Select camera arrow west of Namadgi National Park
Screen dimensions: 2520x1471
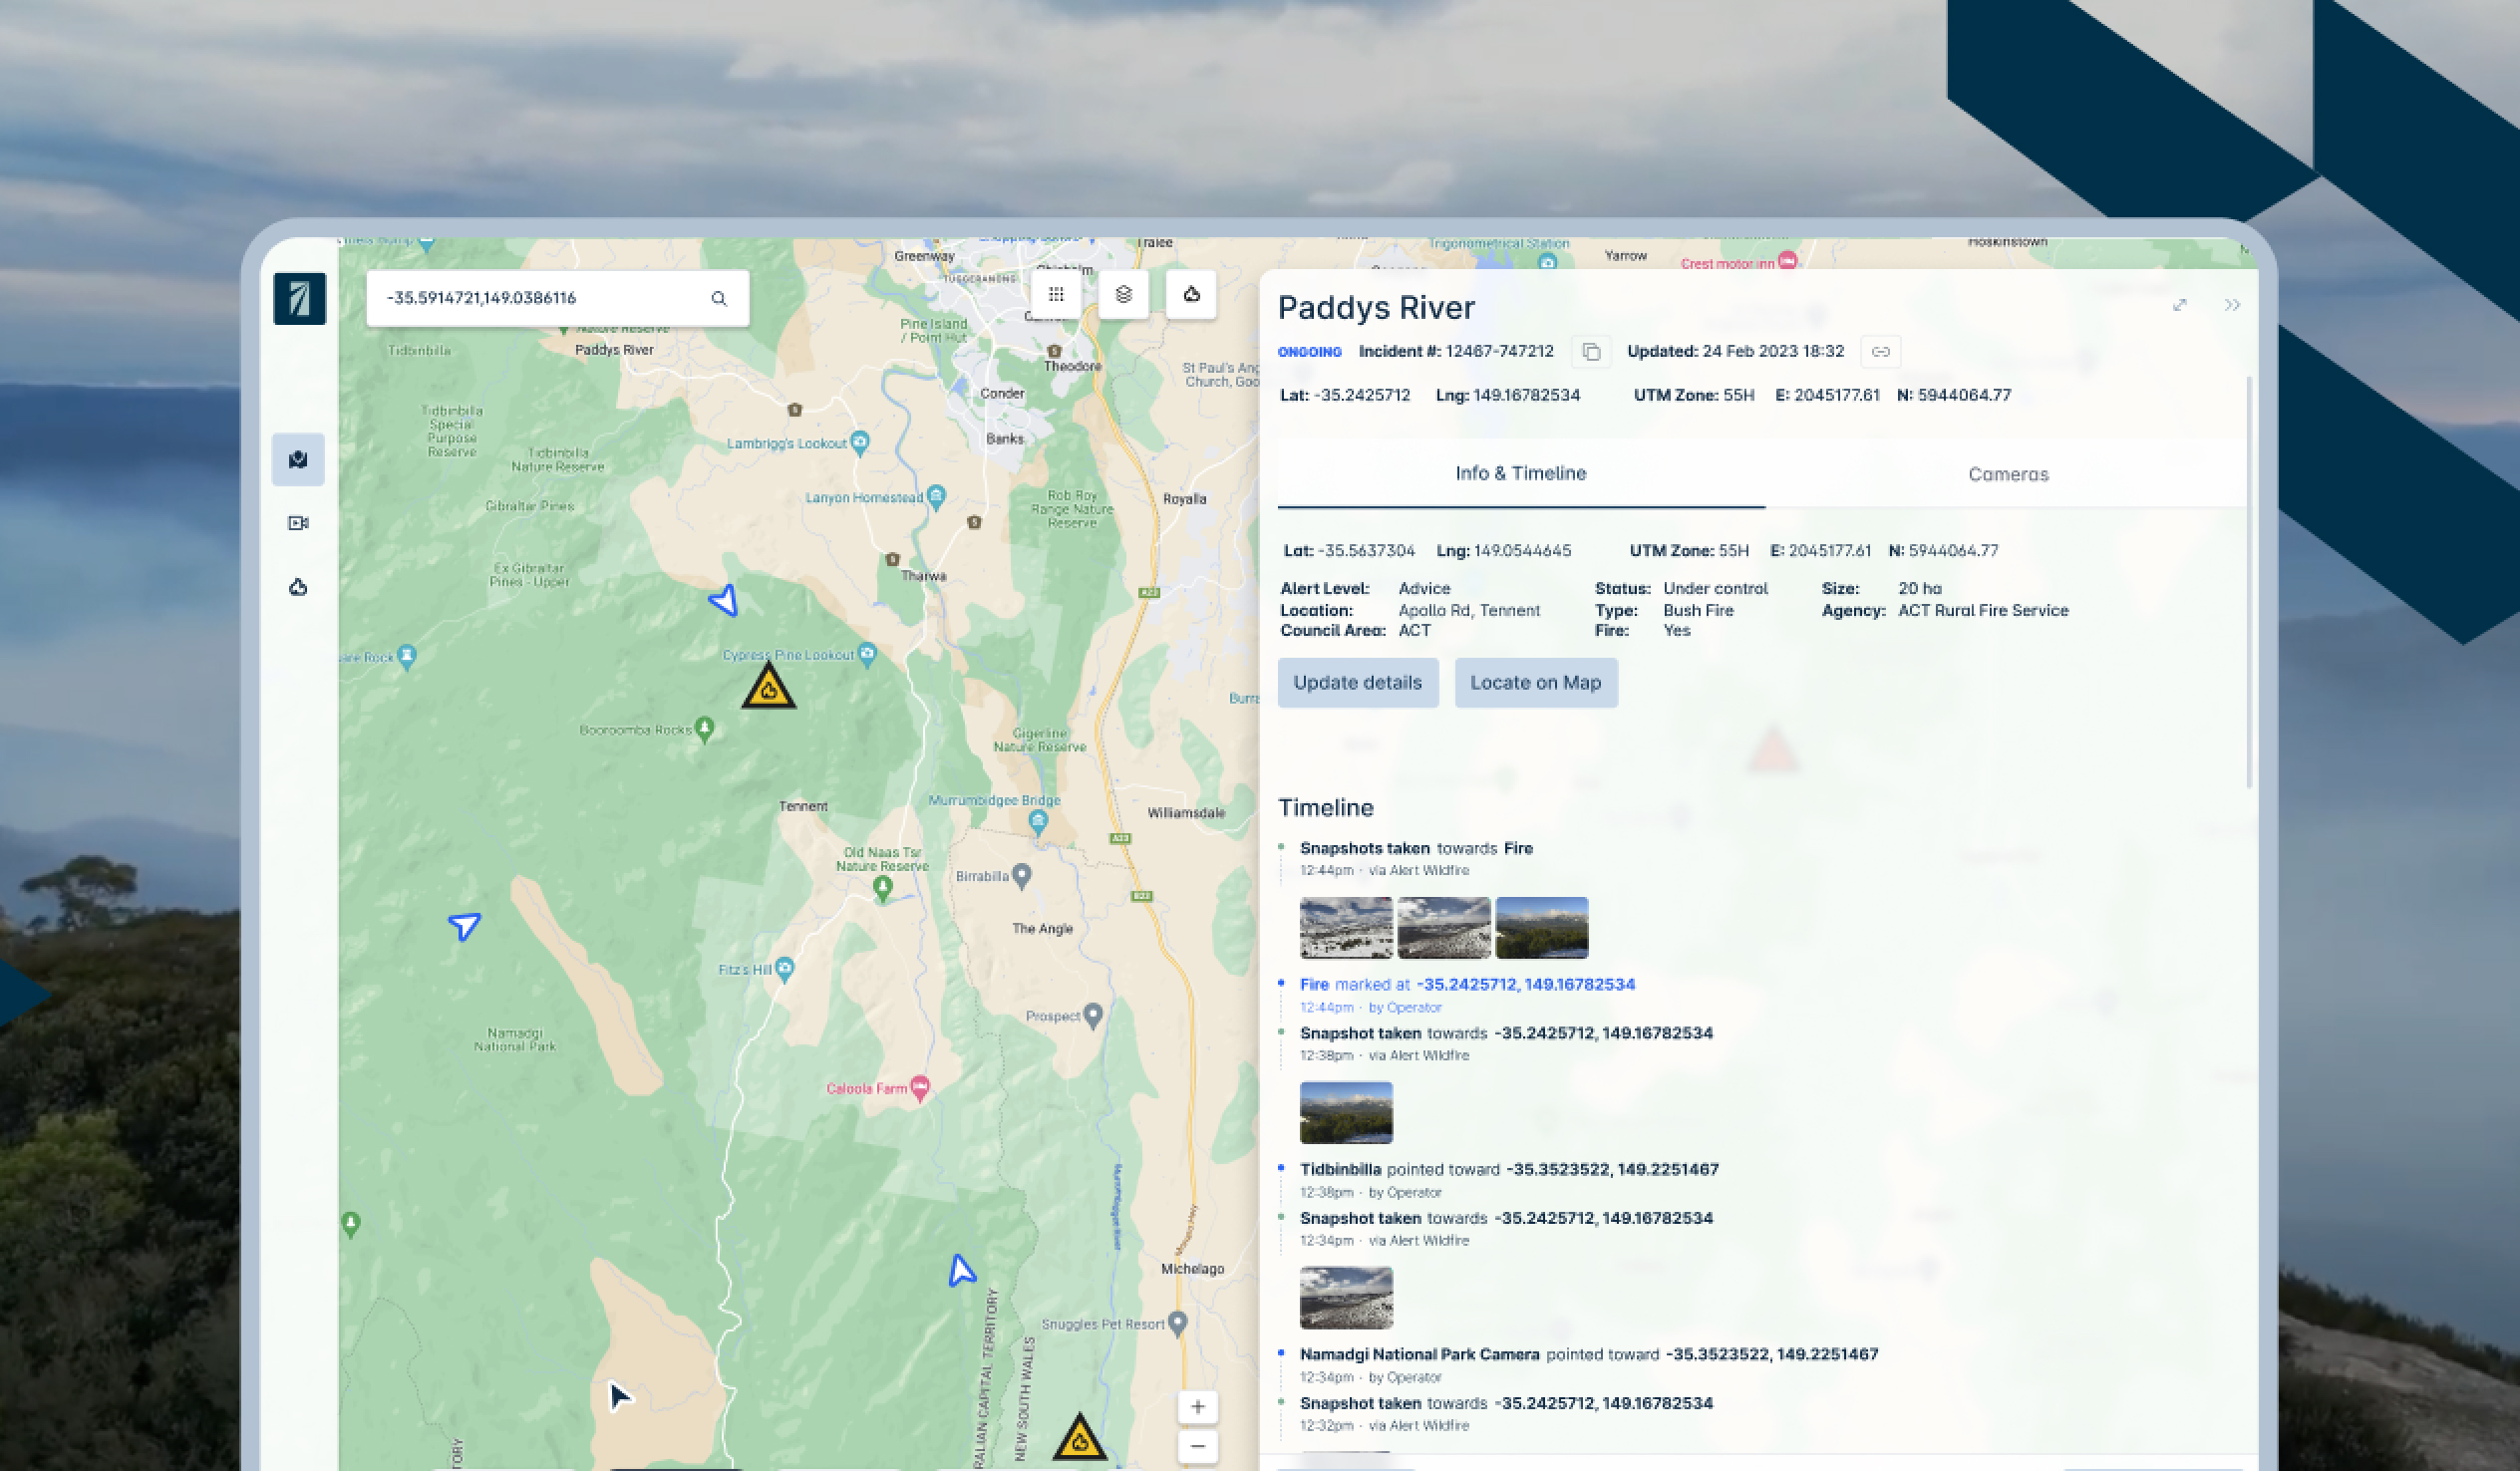click(464, 925)
